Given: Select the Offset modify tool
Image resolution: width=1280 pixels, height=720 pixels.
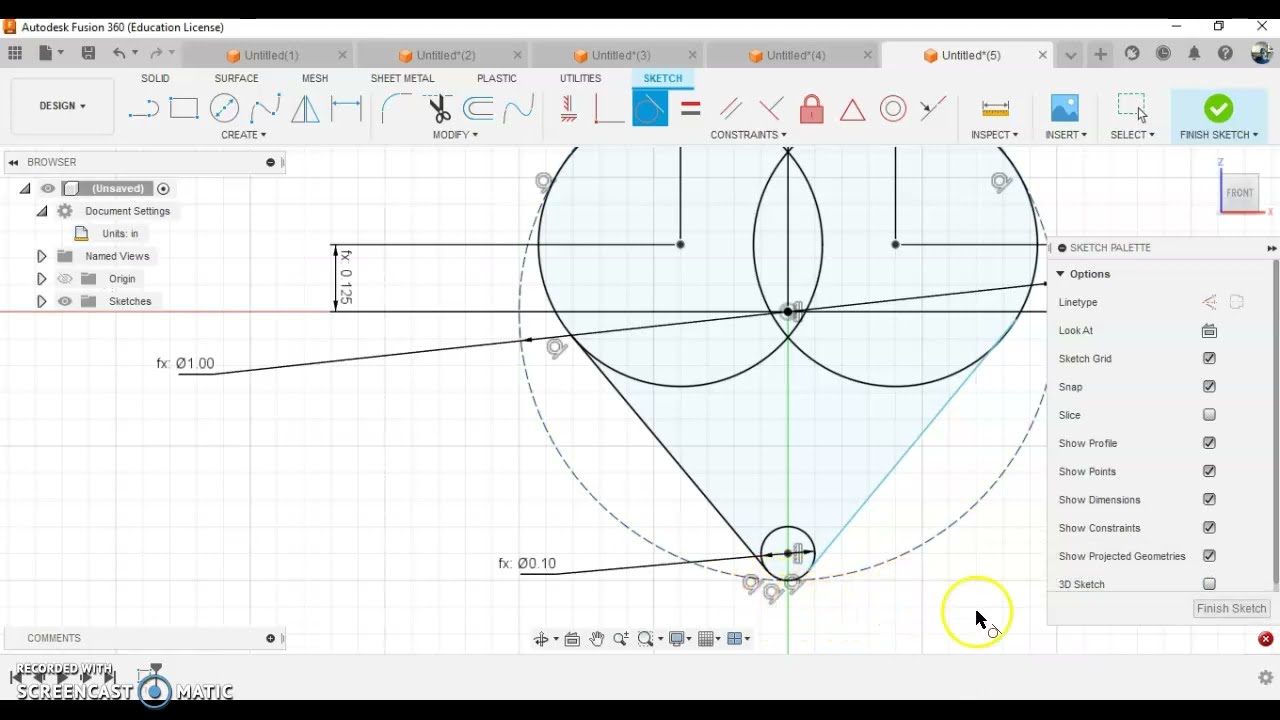Looking at the screenshot, I should (478, 108).
